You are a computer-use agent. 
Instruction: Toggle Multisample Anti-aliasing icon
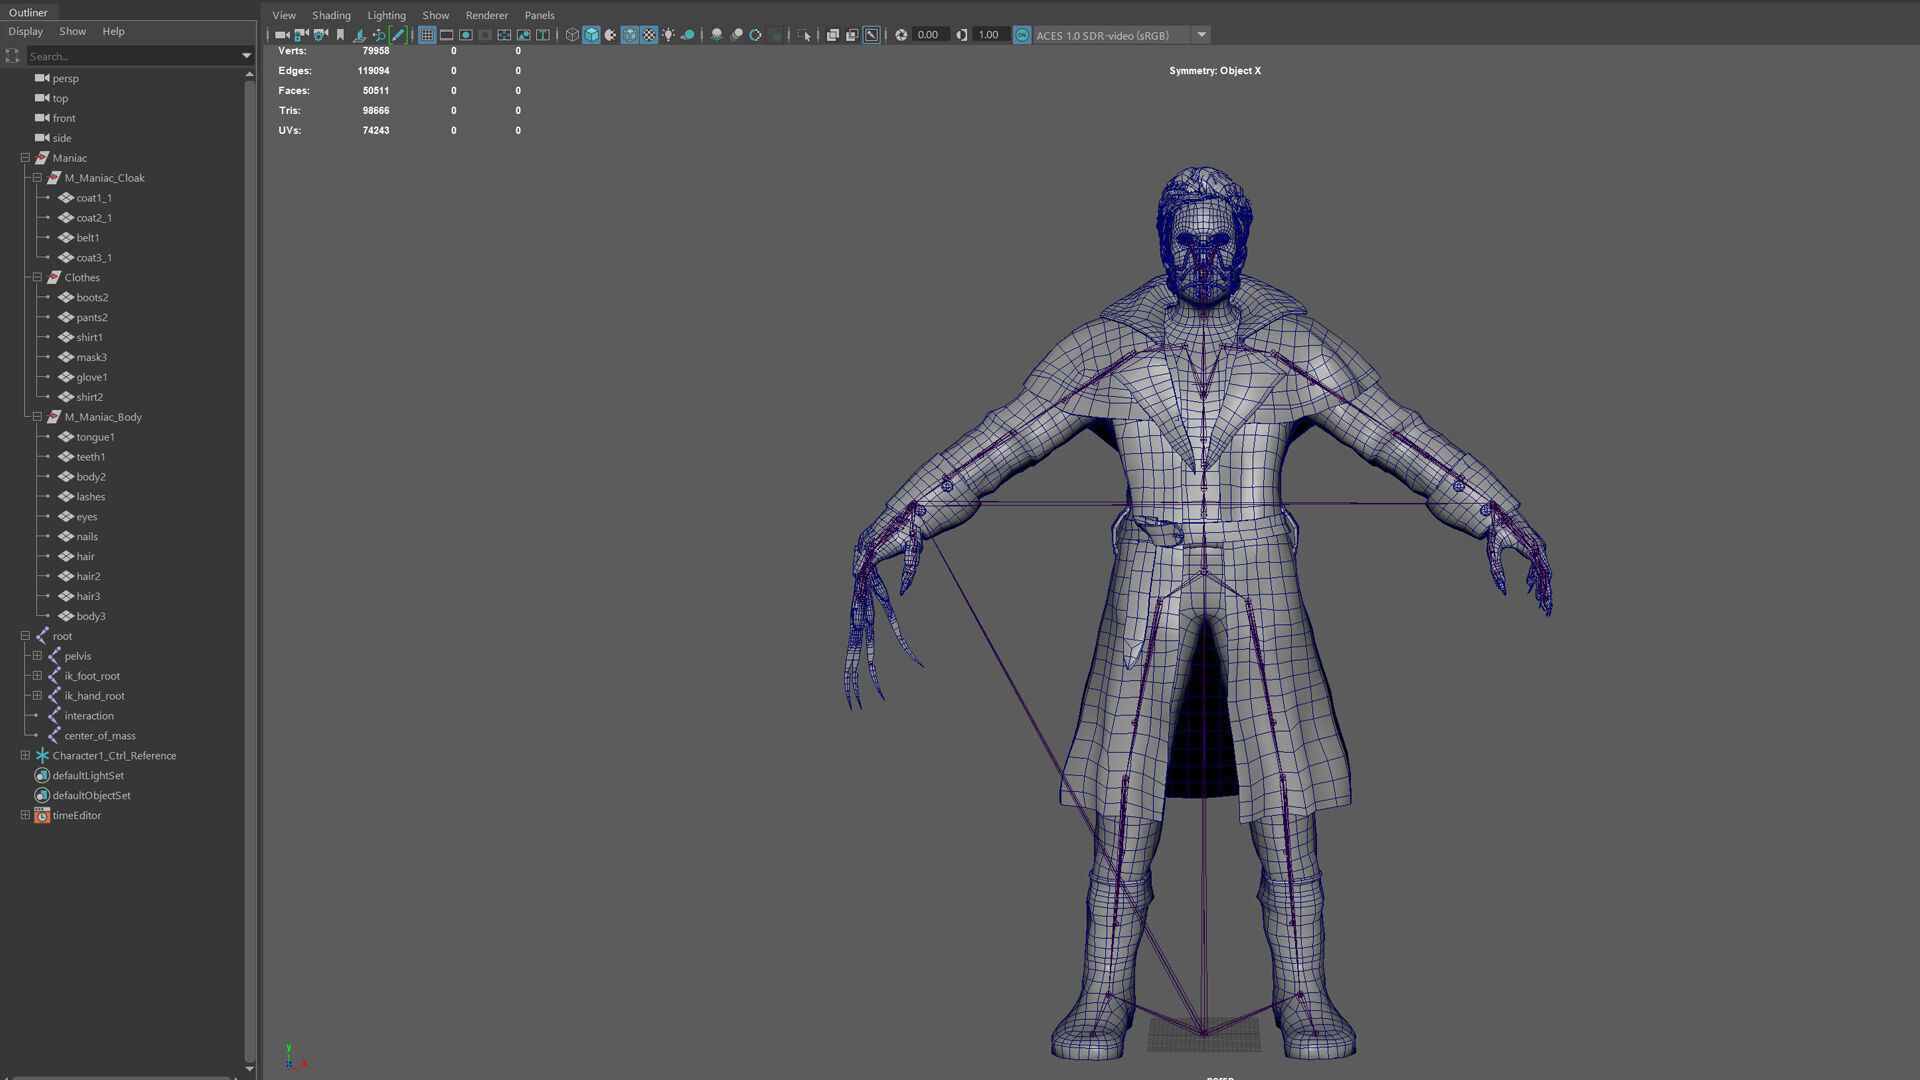click(756, 35)
